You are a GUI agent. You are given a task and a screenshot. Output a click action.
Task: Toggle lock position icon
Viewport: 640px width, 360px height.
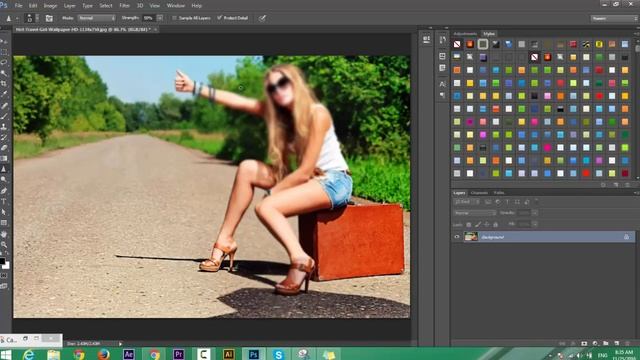487,224
